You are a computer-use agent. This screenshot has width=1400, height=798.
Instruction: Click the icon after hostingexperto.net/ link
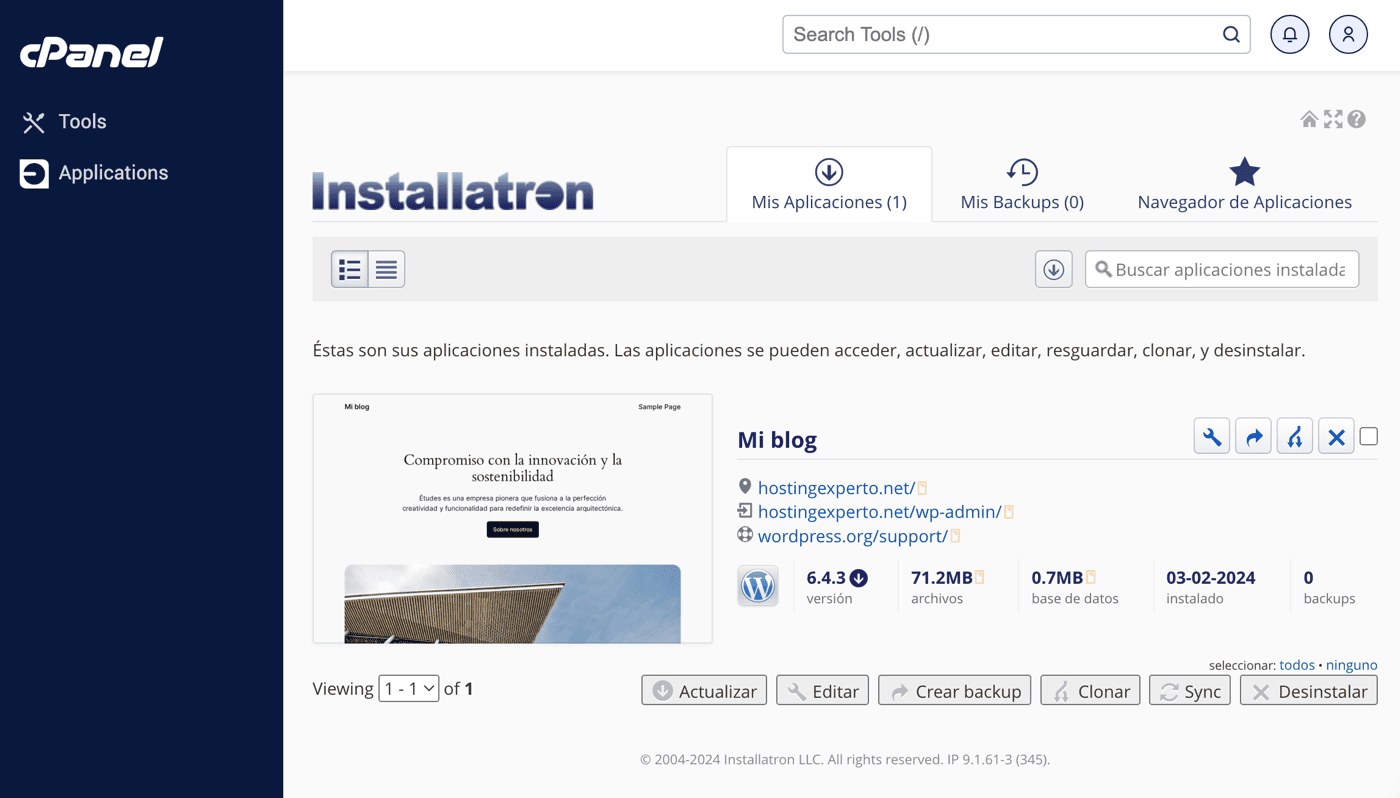tap(922, 488)
